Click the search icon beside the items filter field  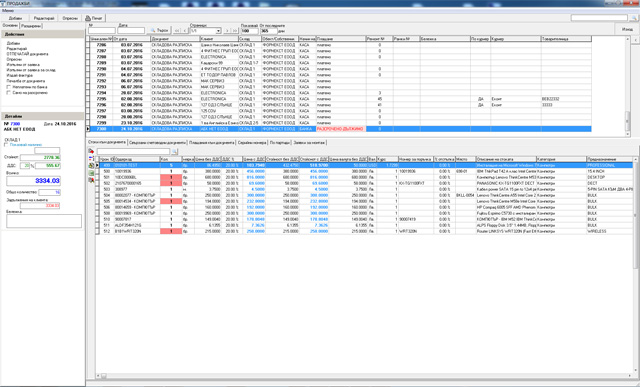[x=174, y=151]
